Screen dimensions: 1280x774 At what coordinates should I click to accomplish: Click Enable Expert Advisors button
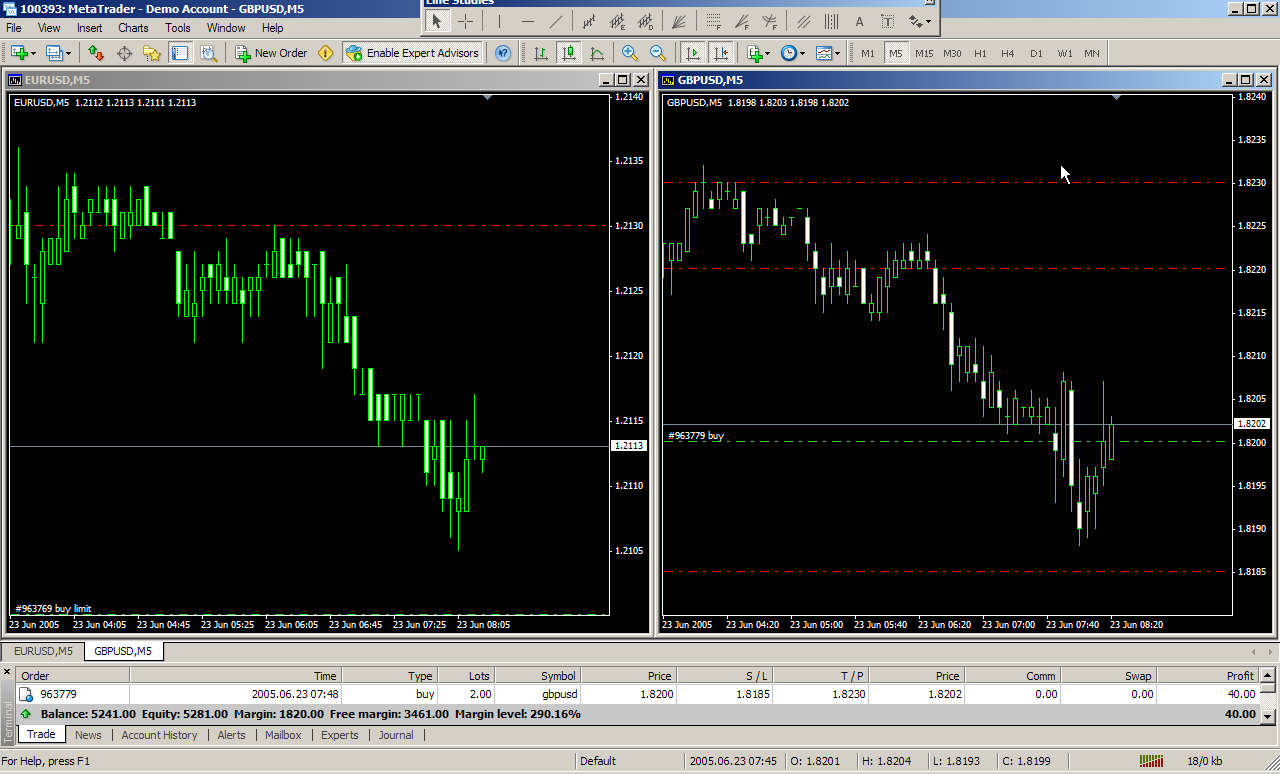(x=413, y=53)
